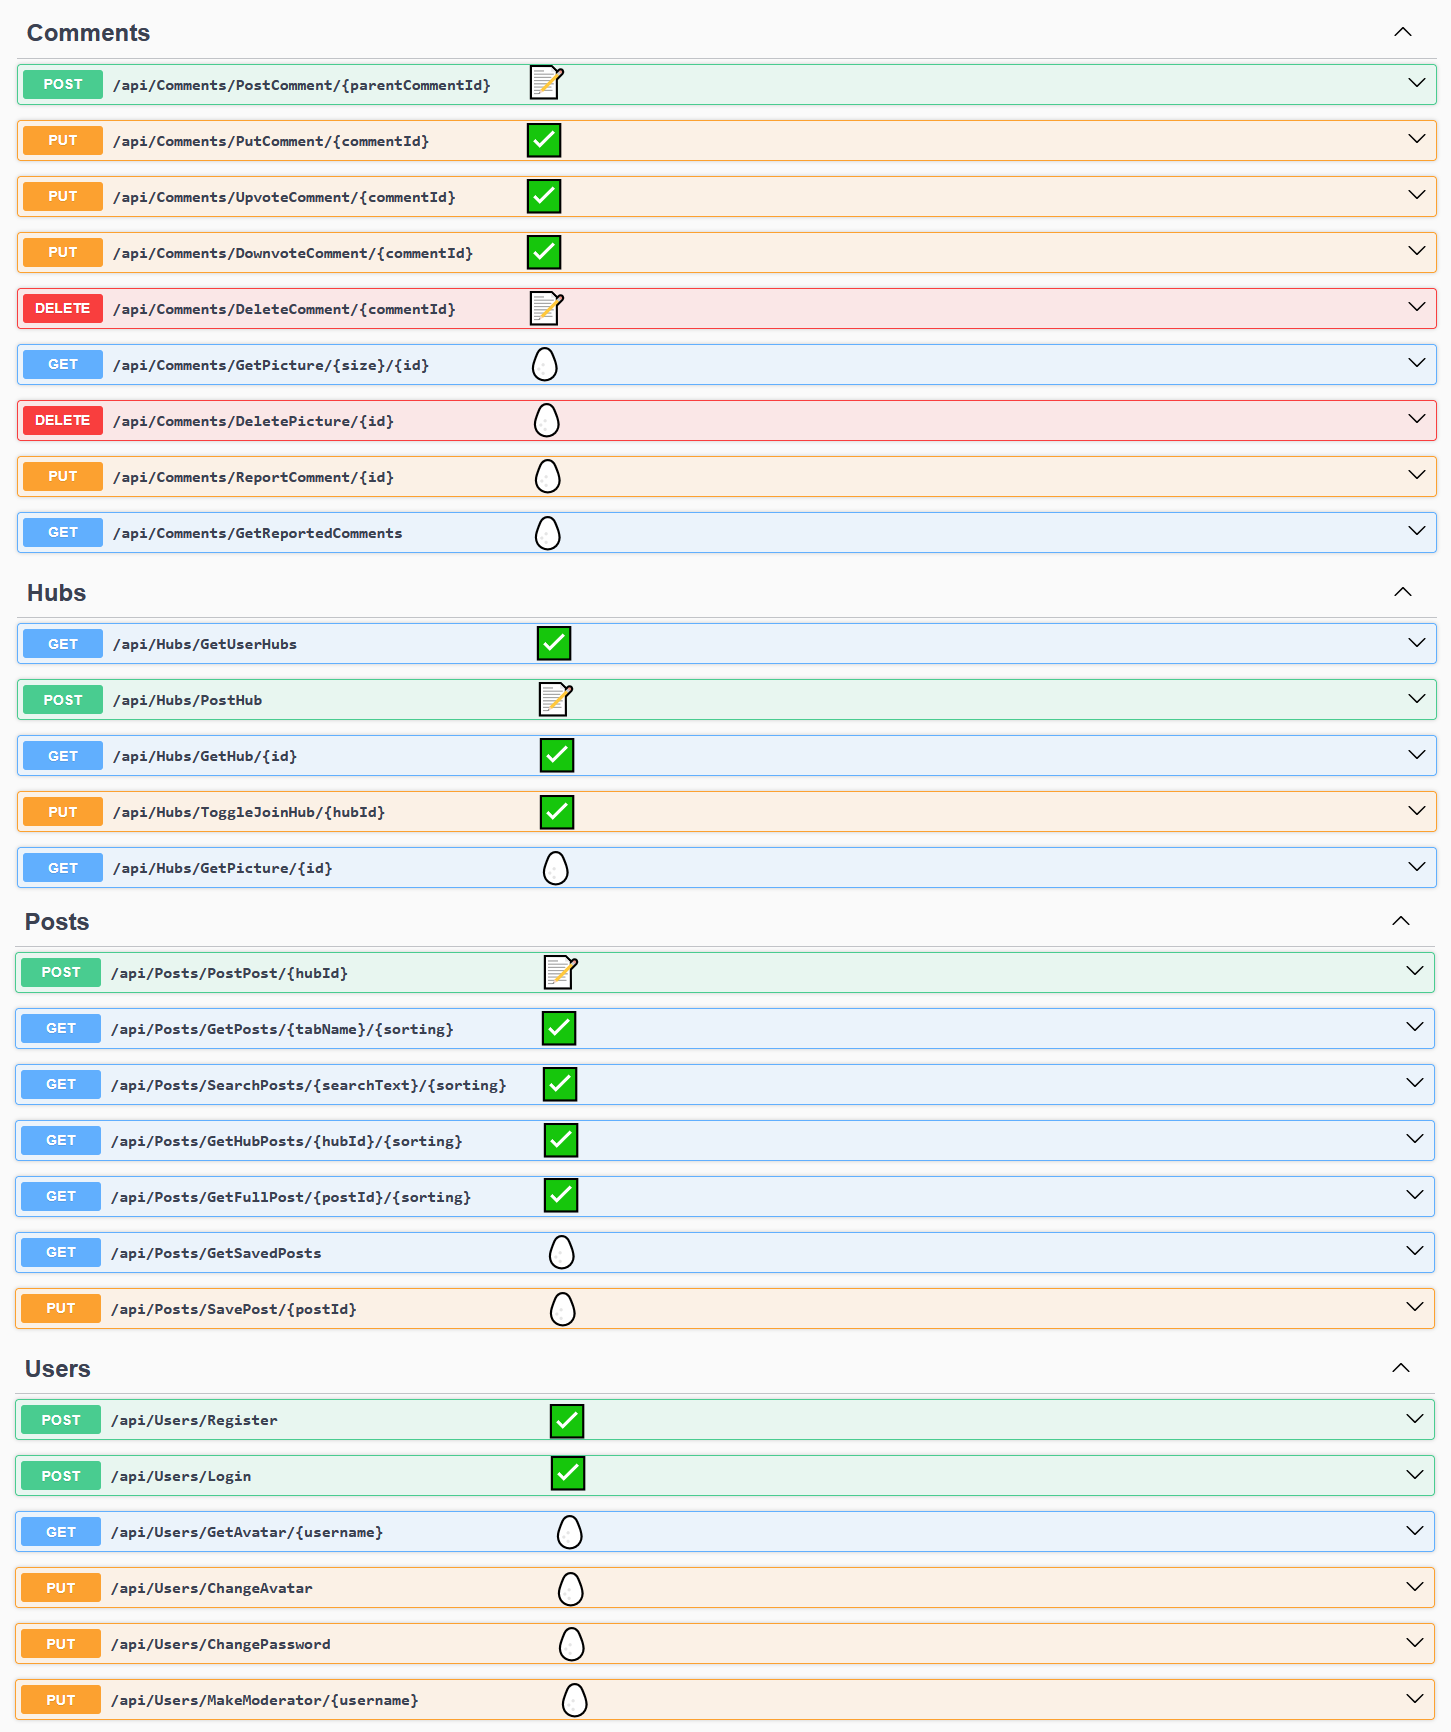This screenshot has width=1451, height=1732.
Task: Click the SearchPosts endpoint path text
Action: pyautogui.click(x=308, y=1085)
